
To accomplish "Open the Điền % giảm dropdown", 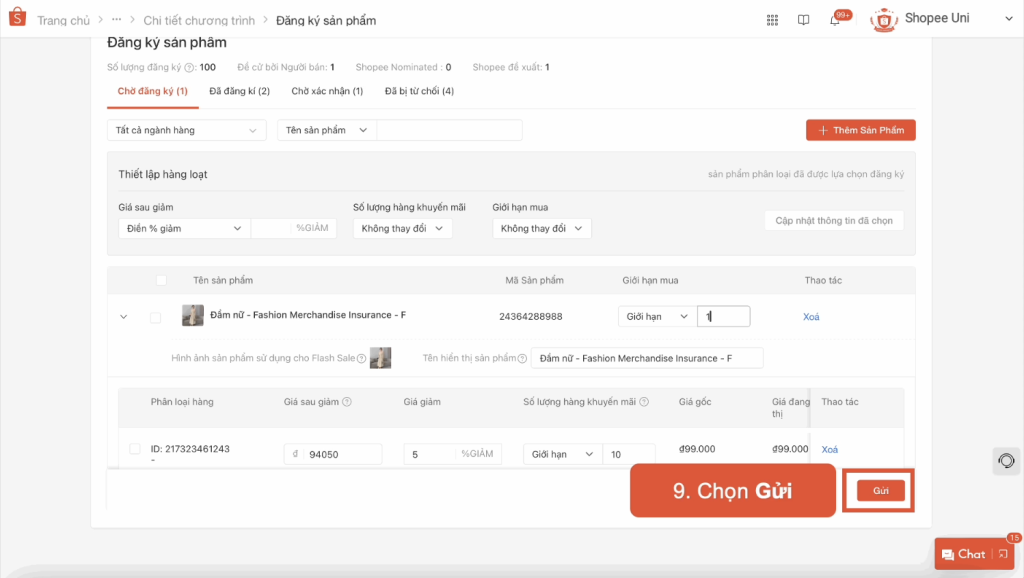I will (184, 228).
